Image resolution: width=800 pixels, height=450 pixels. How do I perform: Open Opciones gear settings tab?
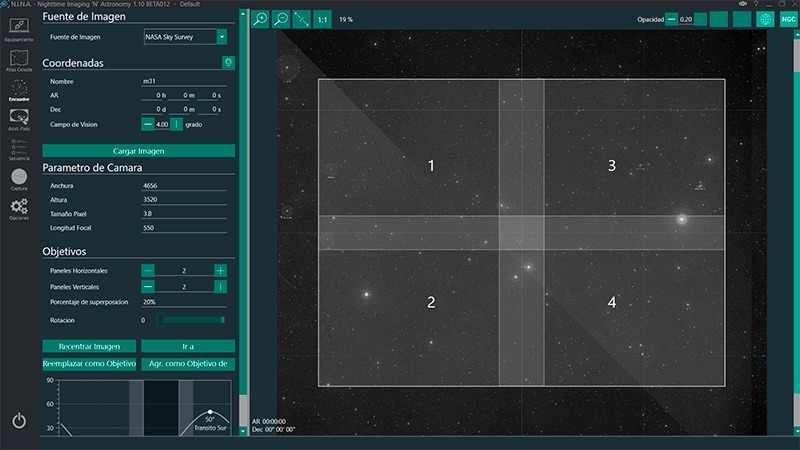point(19,209)
